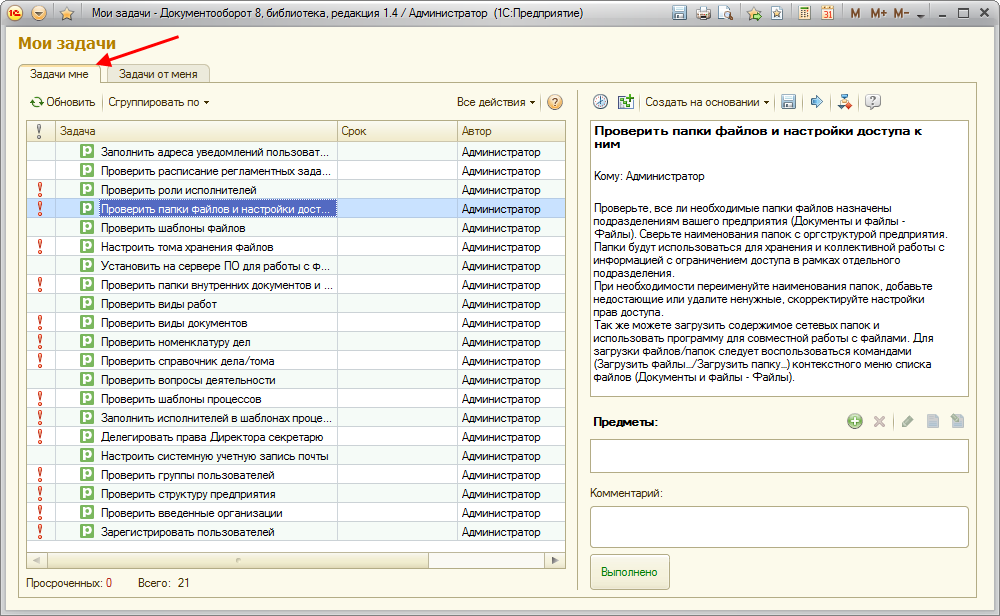Select task 'Проверить виды работ'
The width and height of the screenshot is (1000, 616).
coord(159,304)
